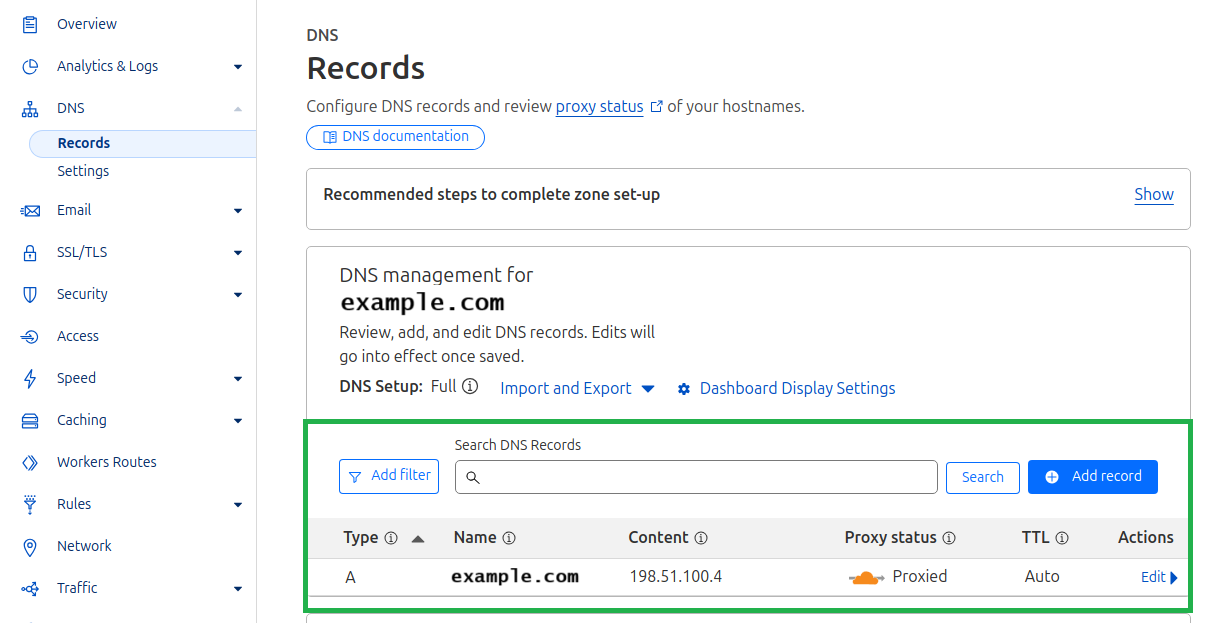The height and width of the screenshot is (623, 1232).
Task: Go to Workers Routes in sidebar
Action: point(106,462)
